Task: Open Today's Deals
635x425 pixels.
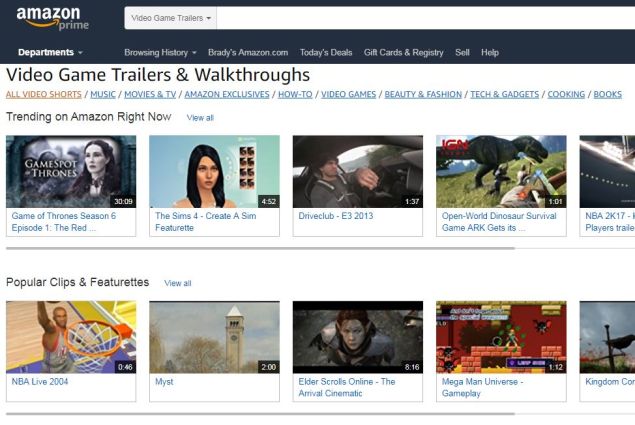Action: (326, 53)
